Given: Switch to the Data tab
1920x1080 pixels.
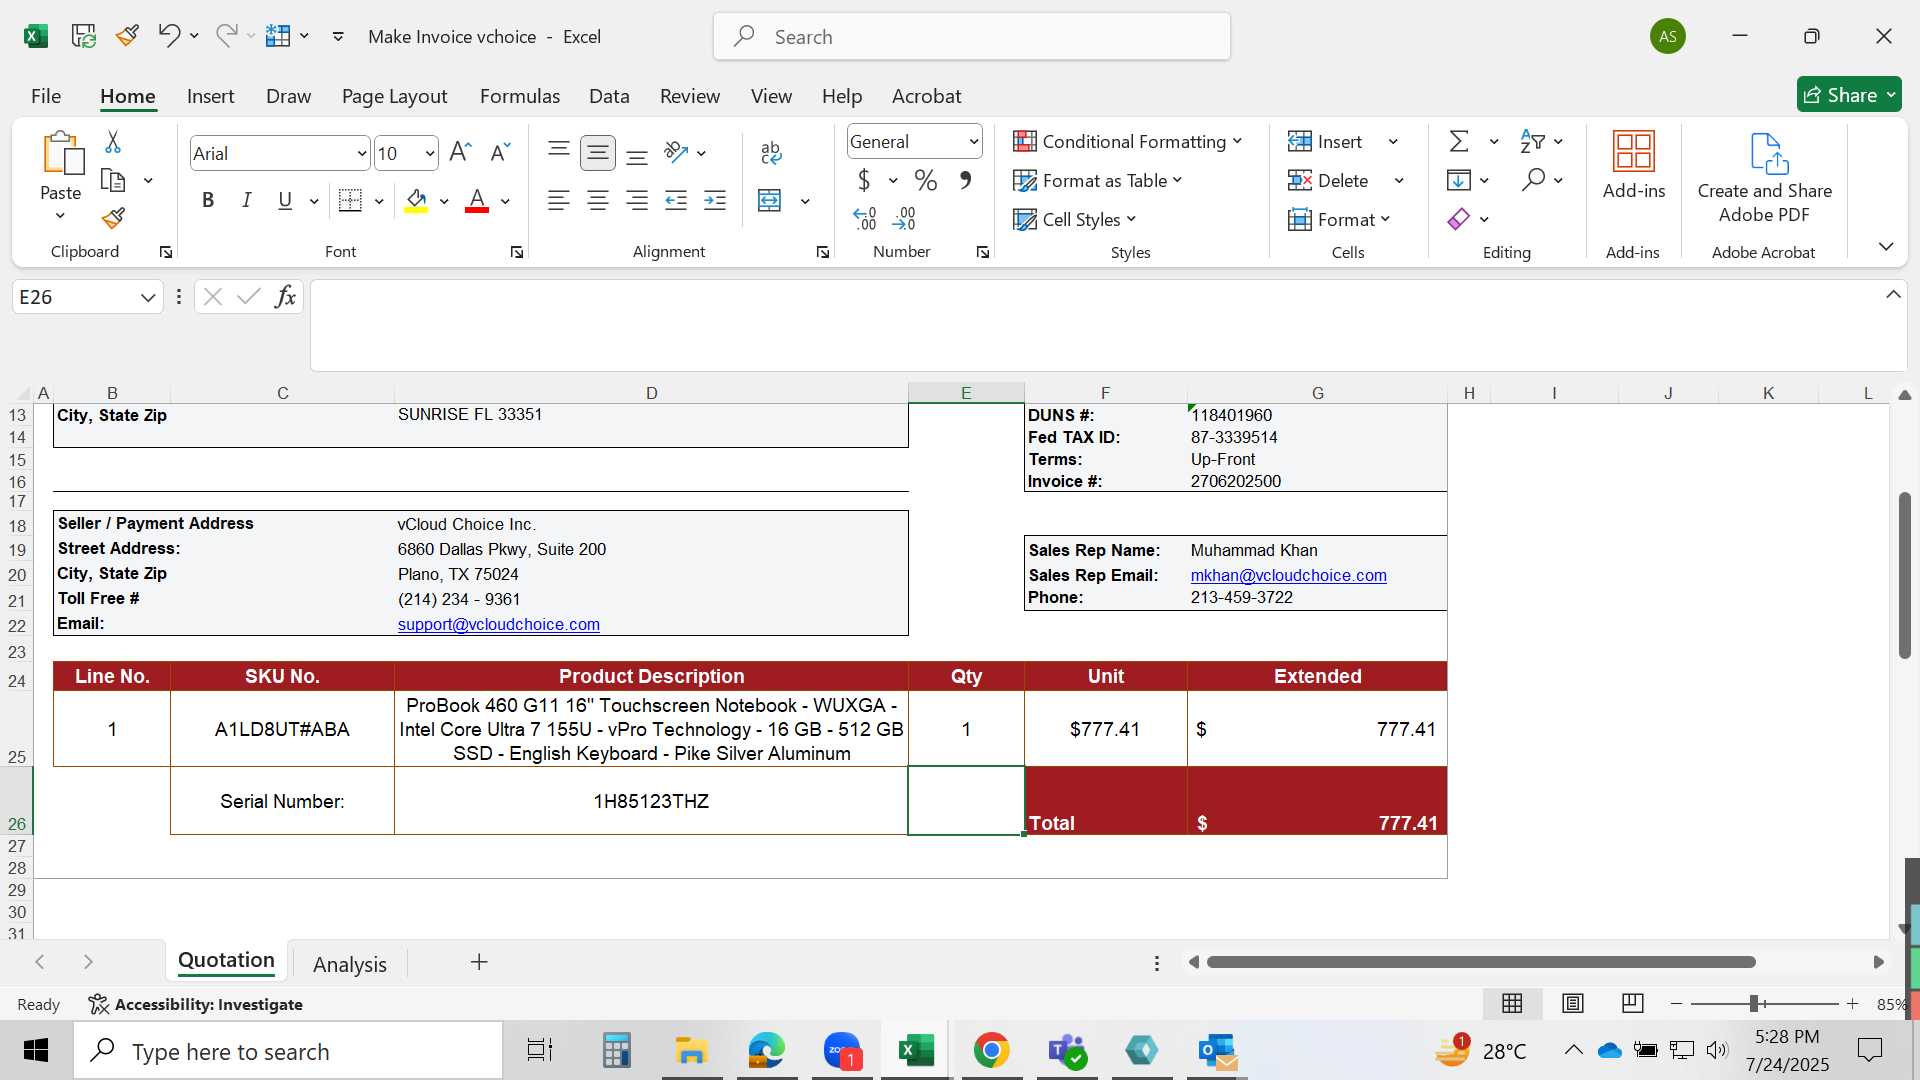Looking at the screenshot, I should (609, 96).
